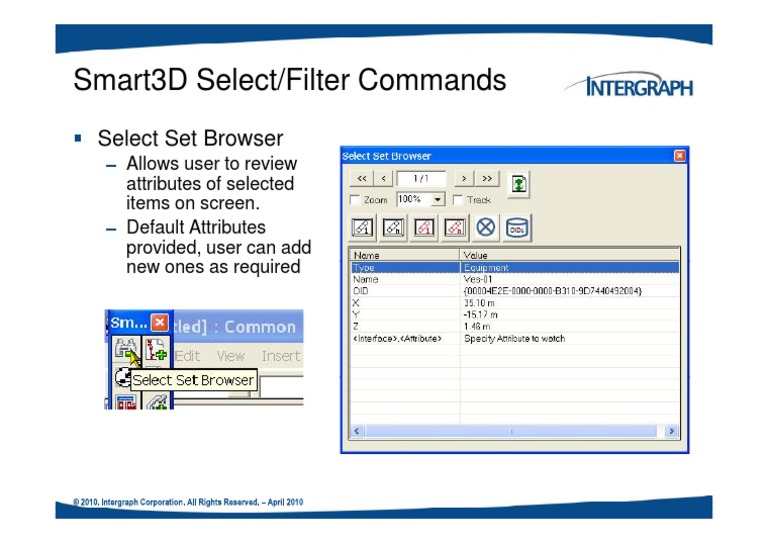This screenshot has width=768, height=543.
Task: Click the 35.10 m value
Action: coord(480,303)
